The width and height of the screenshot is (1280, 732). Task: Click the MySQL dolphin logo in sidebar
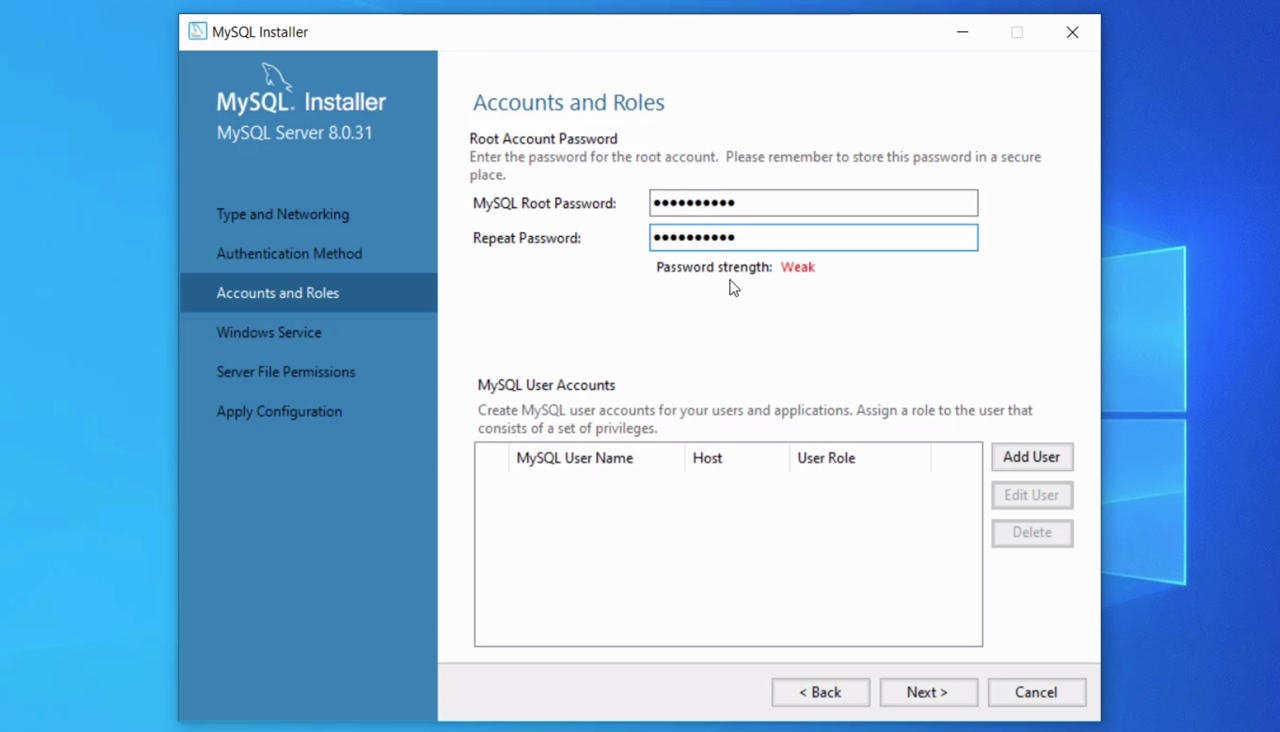pos(276,78)
